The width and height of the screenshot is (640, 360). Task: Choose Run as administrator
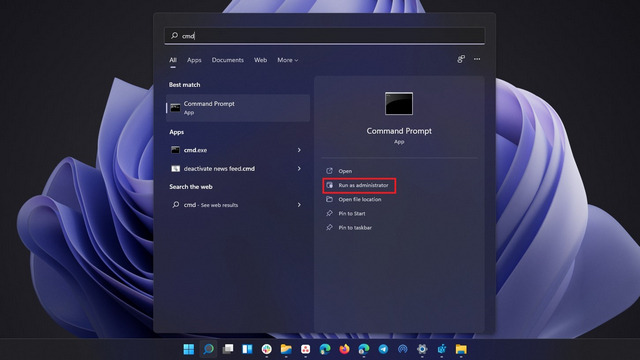coord(359,185)
